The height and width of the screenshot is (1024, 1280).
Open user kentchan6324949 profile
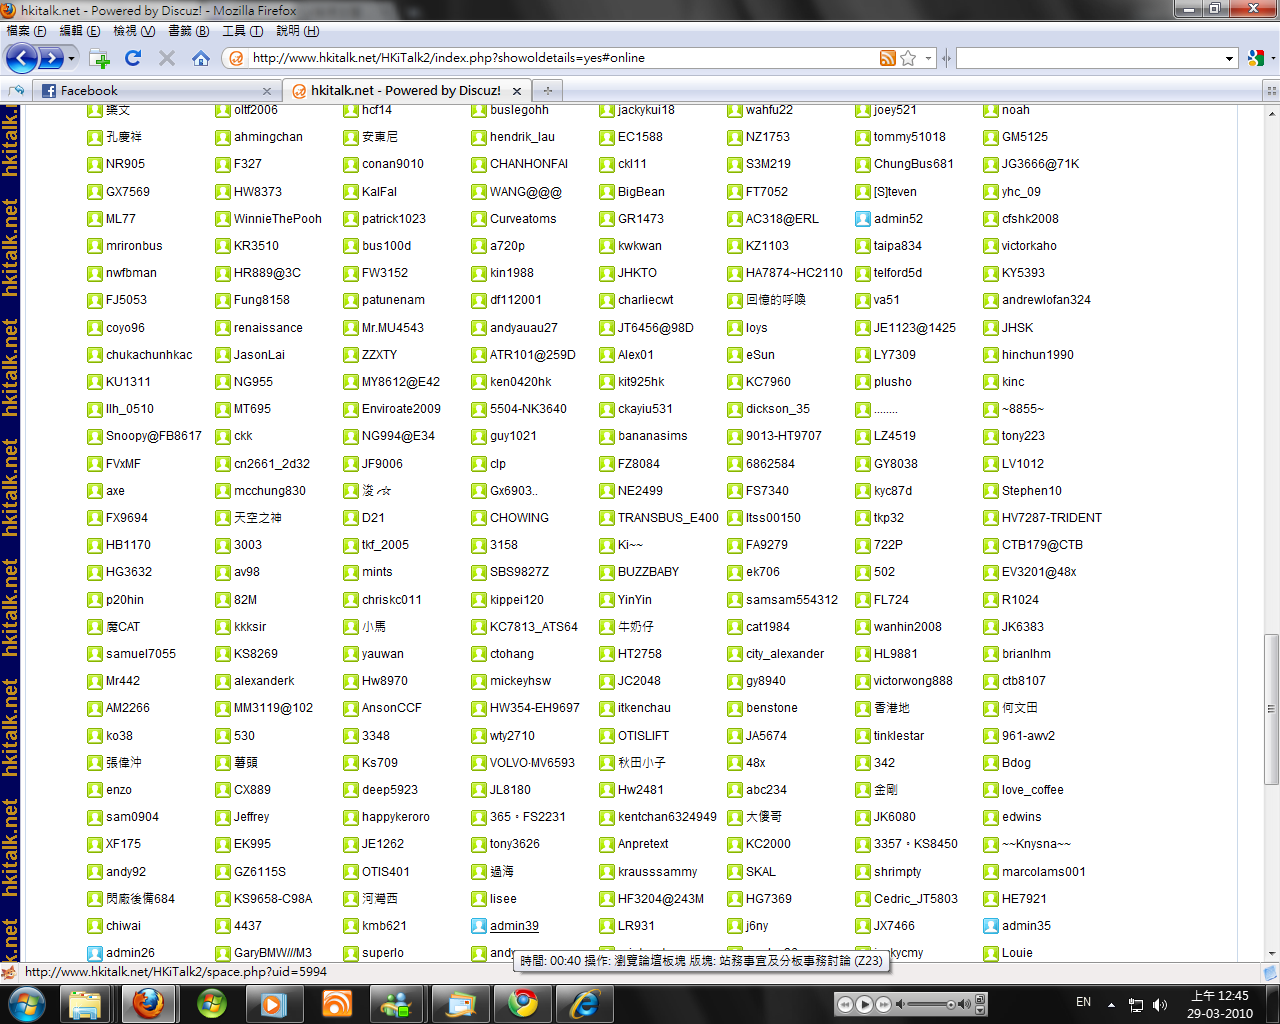click(667, 817)
